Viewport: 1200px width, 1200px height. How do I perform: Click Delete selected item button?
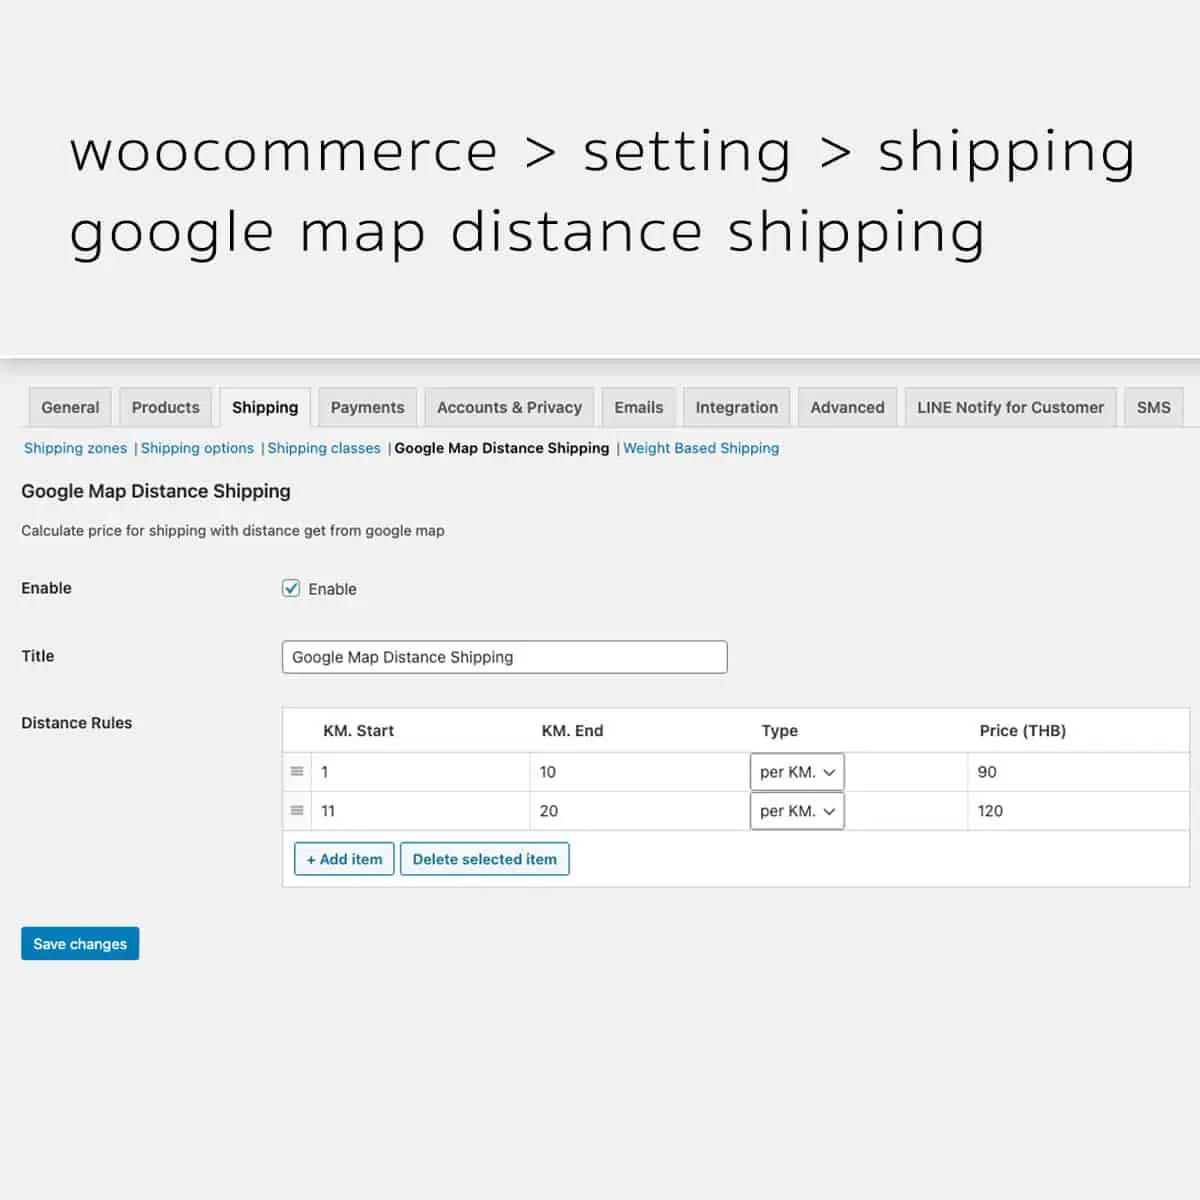pos(484,859)
